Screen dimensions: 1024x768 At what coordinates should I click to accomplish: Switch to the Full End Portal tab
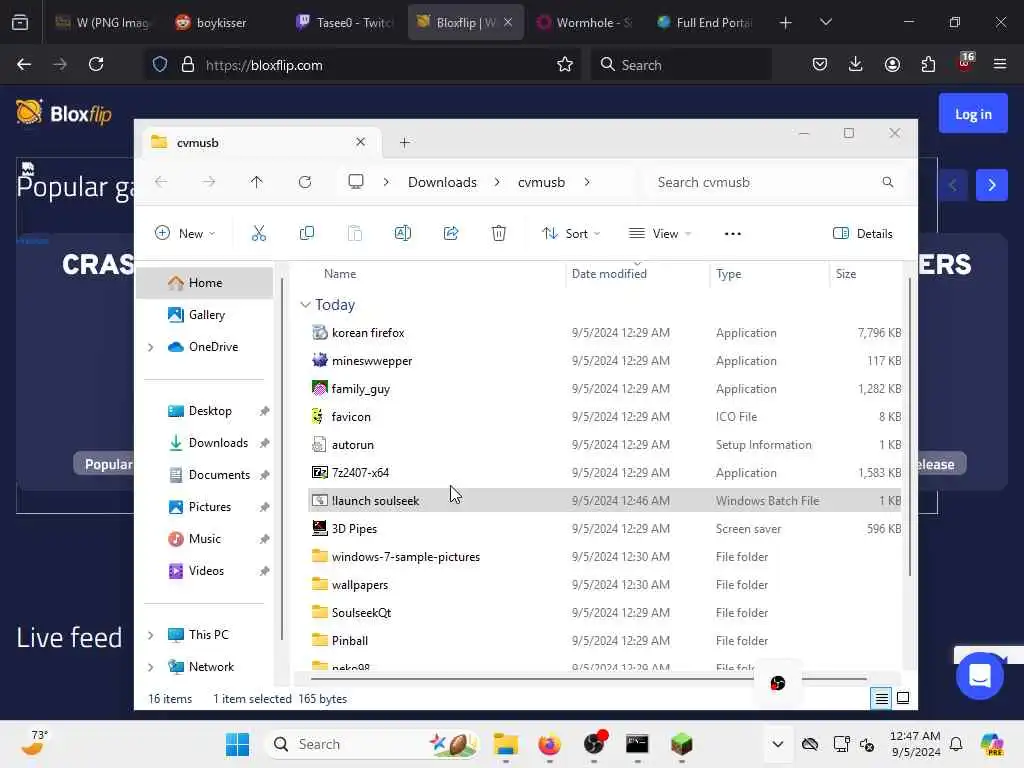click(x=705, y=23)
